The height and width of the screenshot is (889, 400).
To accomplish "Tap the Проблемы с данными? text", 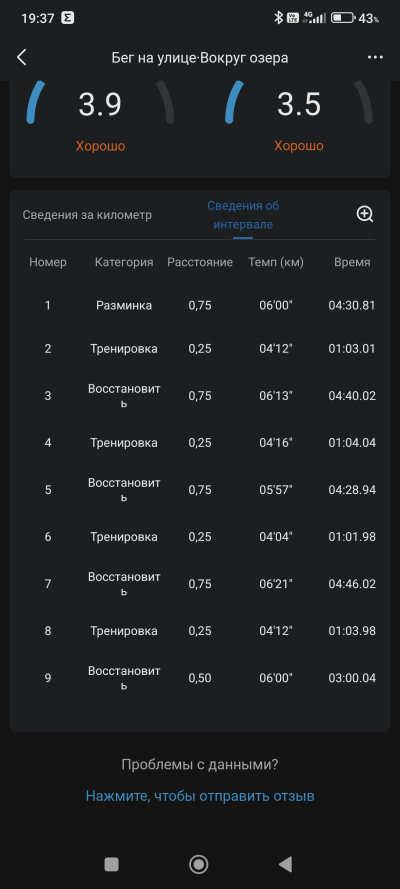I will 200,765.
